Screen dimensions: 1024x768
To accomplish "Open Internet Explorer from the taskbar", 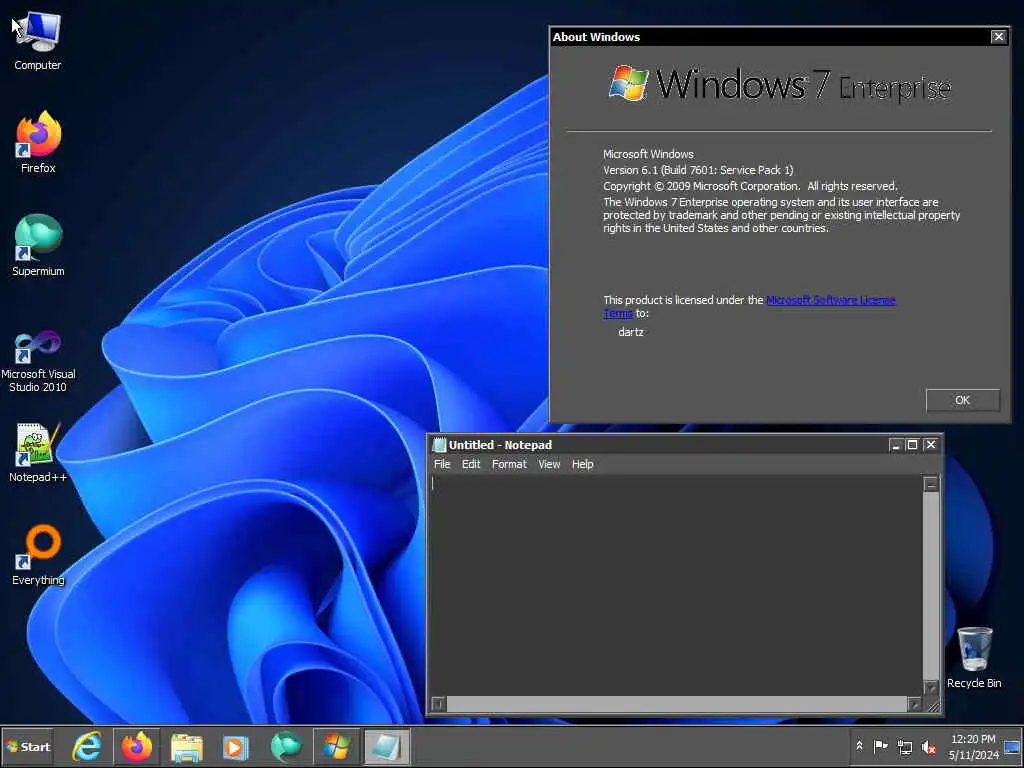I will click(87, 746).
